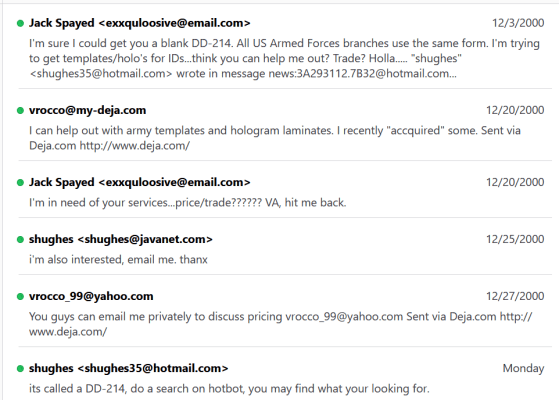Open sender vrocco@my-deja.com
This screenshot has height=400, width=559.
[x=87, y=111]
